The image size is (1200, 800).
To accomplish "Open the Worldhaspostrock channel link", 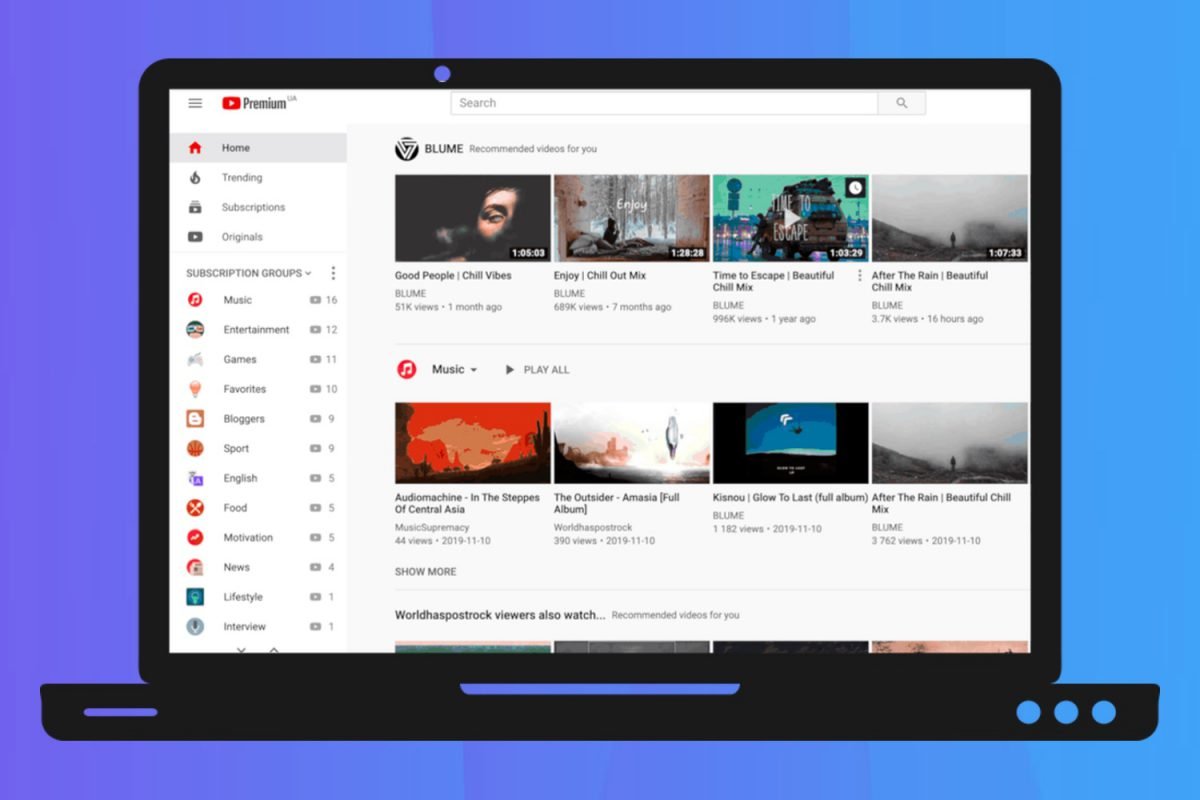I will (x=595, y=527).
